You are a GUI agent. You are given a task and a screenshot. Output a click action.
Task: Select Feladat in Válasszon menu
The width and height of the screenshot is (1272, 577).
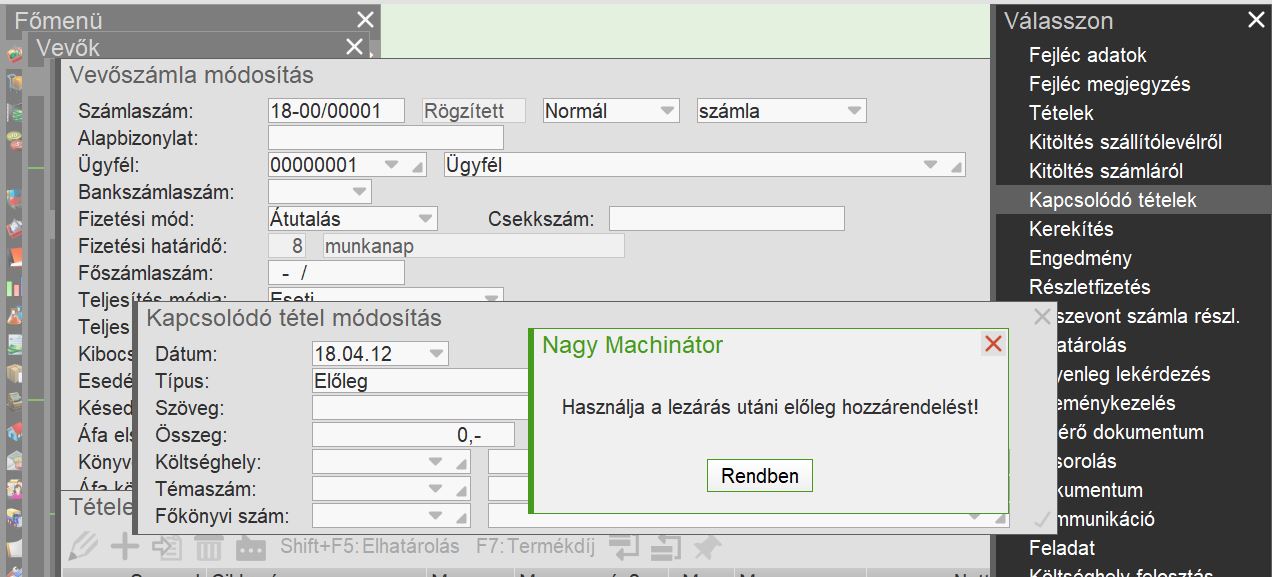click(1061, 548)
